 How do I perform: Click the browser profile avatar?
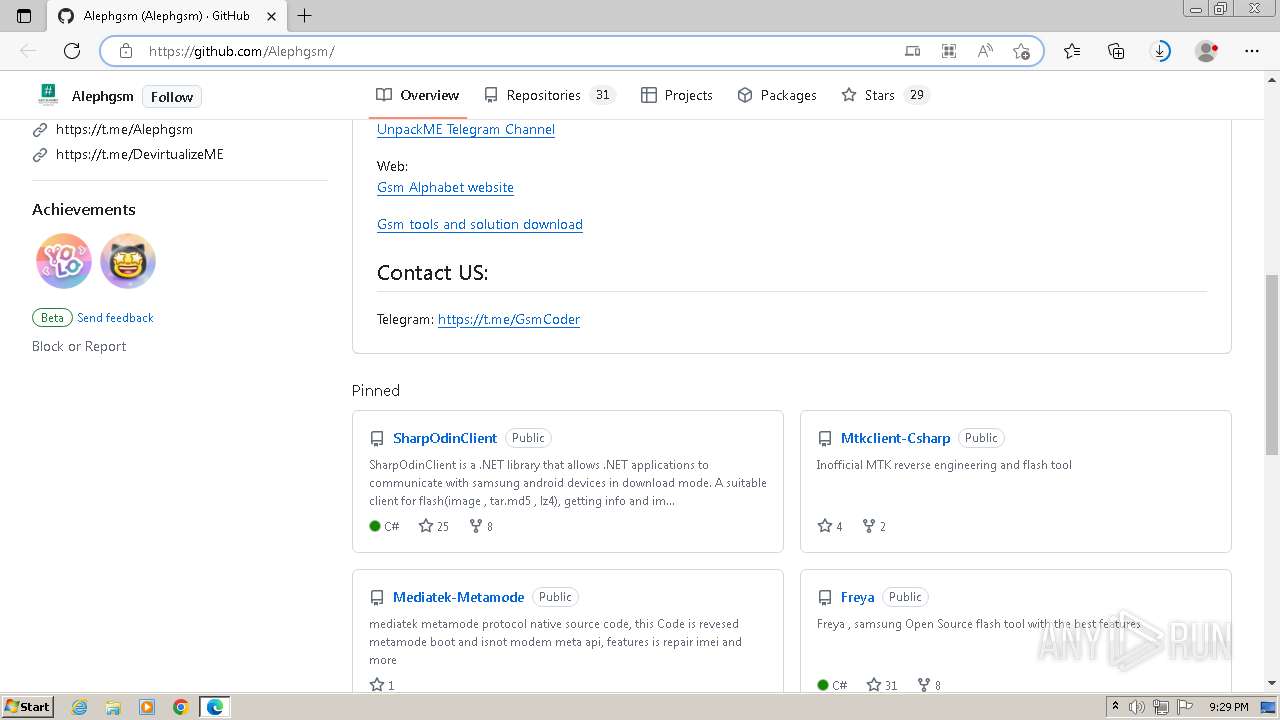(1206, 51)
